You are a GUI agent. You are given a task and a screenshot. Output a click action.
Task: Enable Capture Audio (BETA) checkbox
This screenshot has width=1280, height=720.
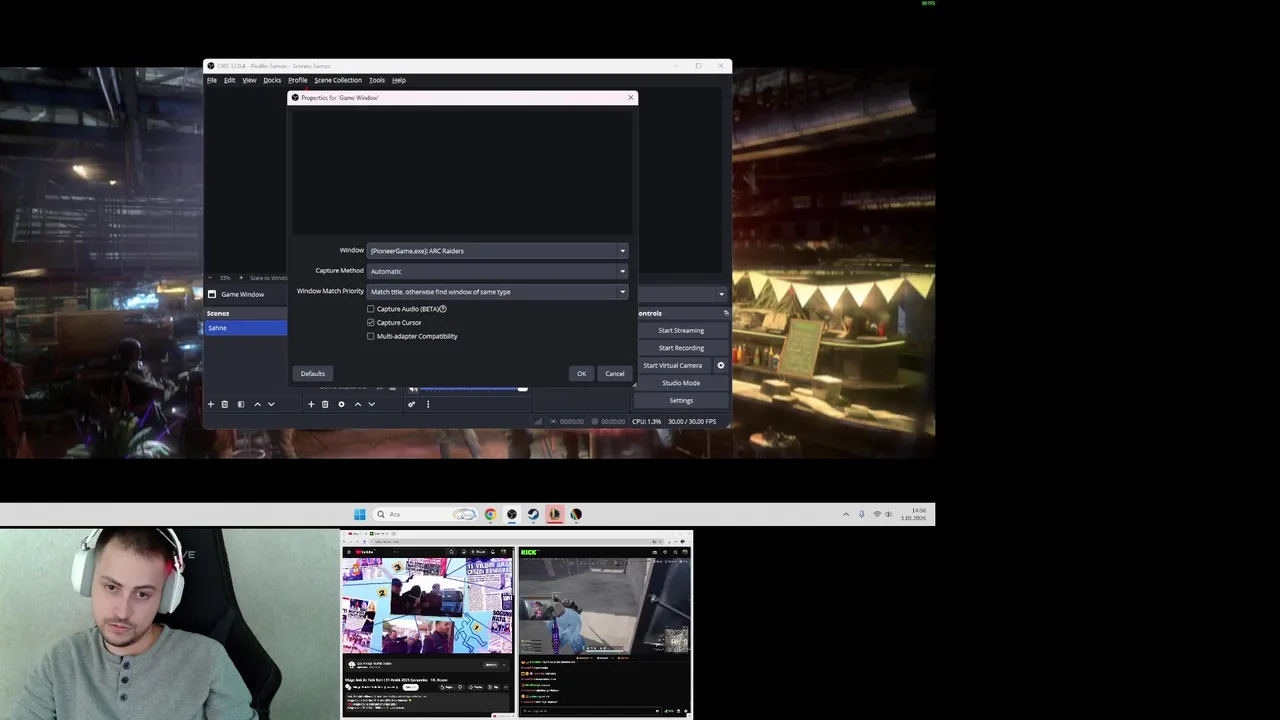click(371, 309)
